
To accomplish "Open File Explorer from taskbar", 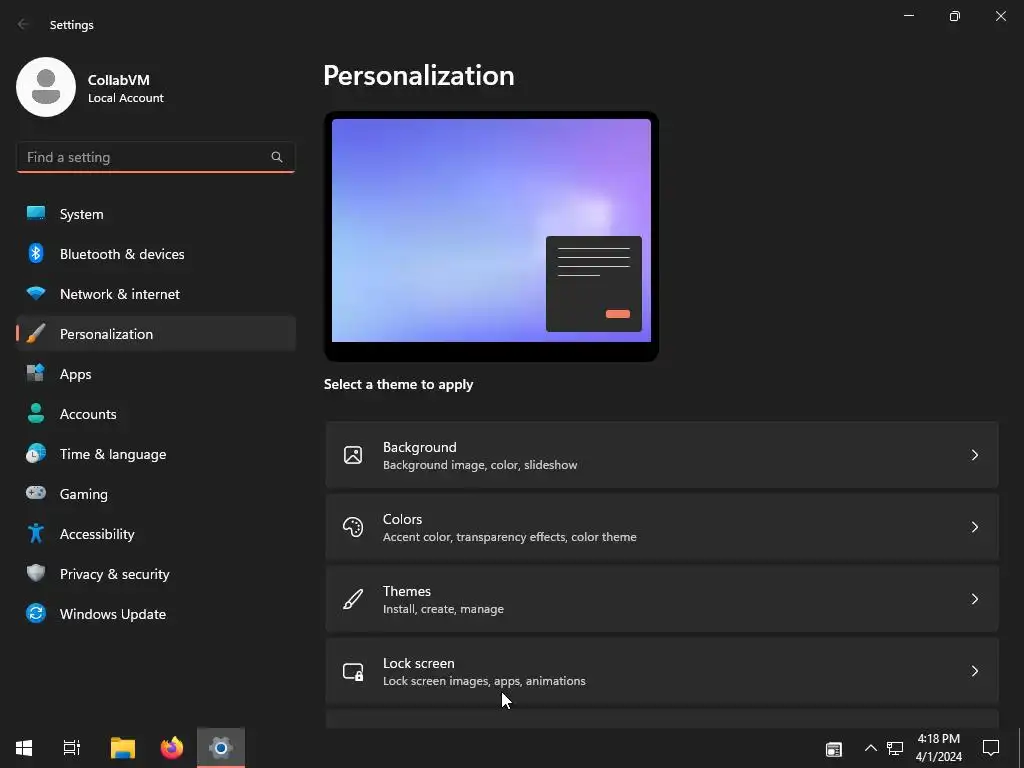I will click(123, 748).
